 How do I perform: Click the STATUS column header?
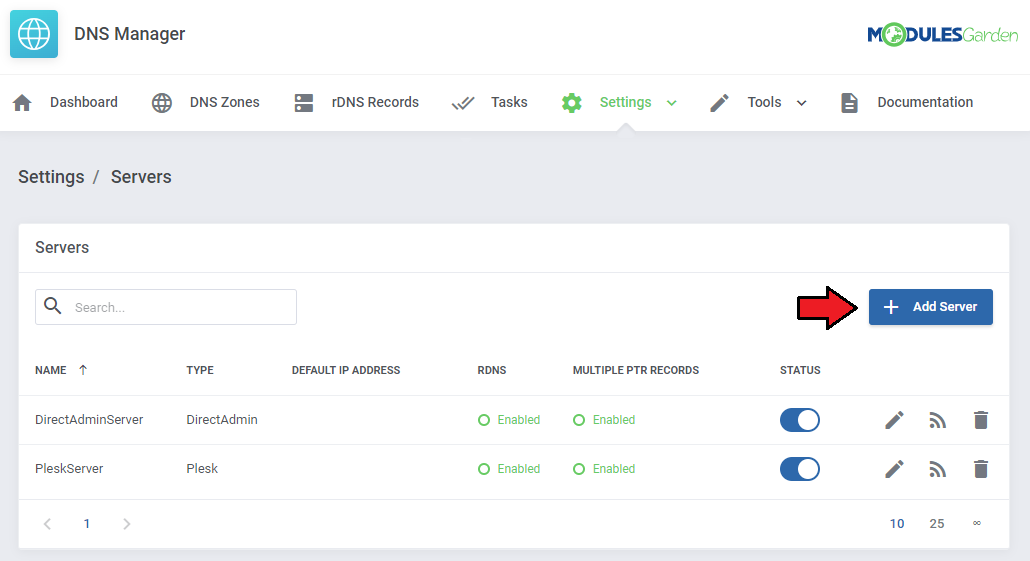pyautogui.click(x=800, y=370)
